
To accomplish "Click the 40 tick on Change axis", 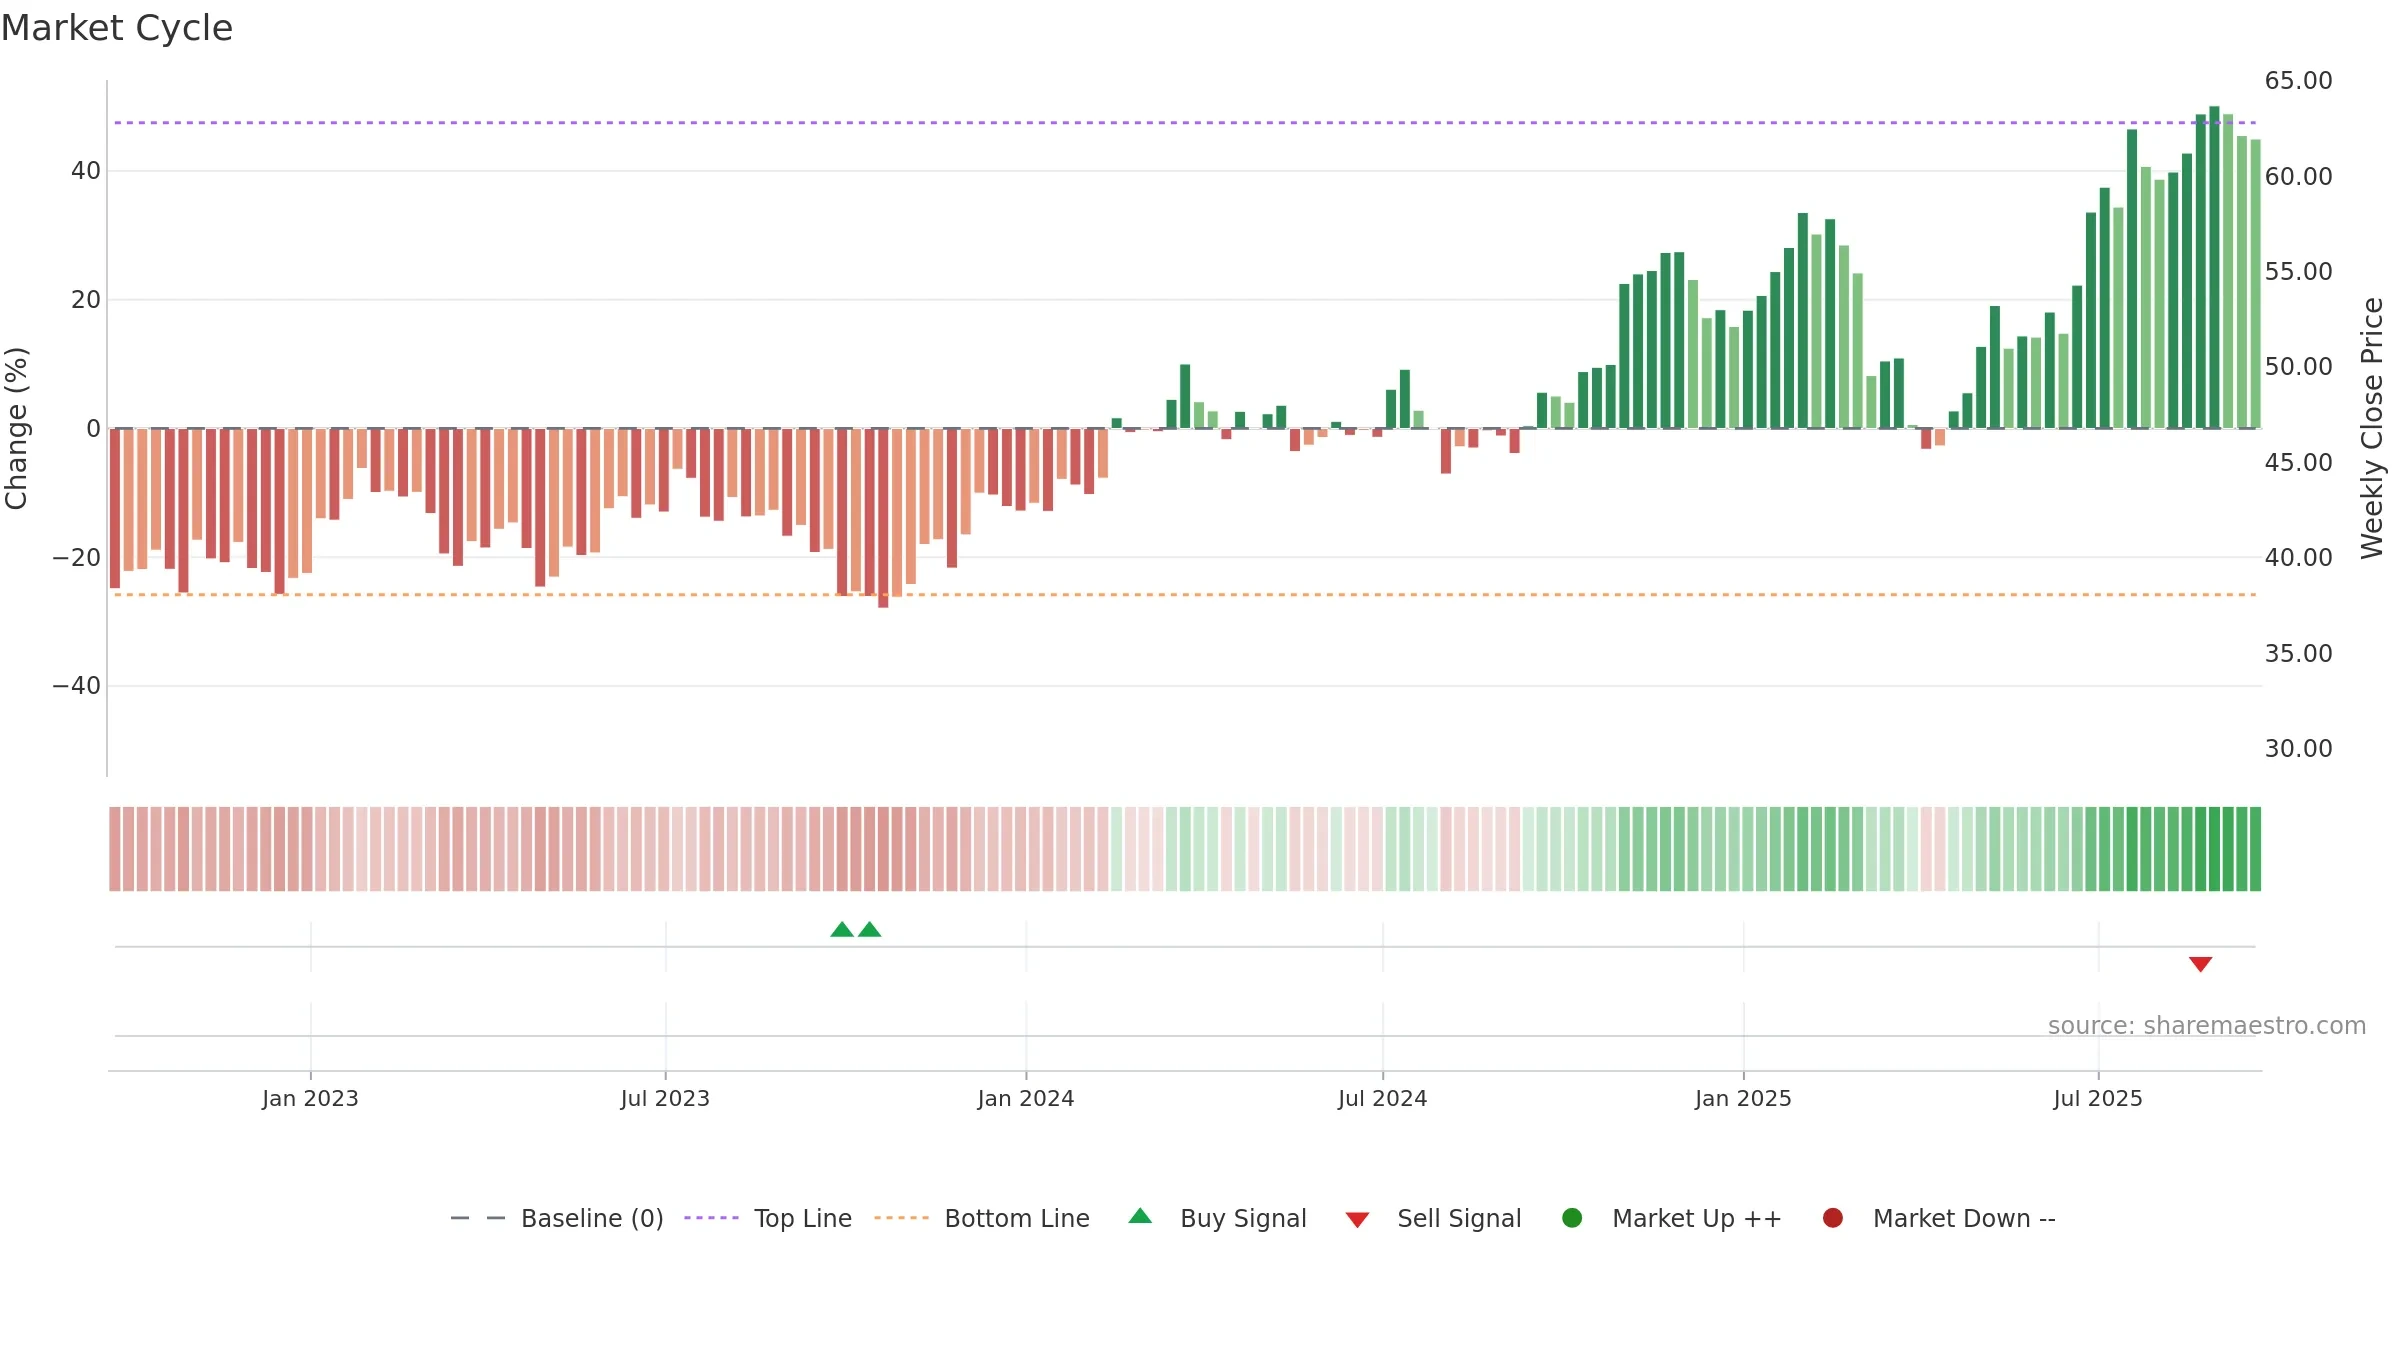I will point(86,171).
